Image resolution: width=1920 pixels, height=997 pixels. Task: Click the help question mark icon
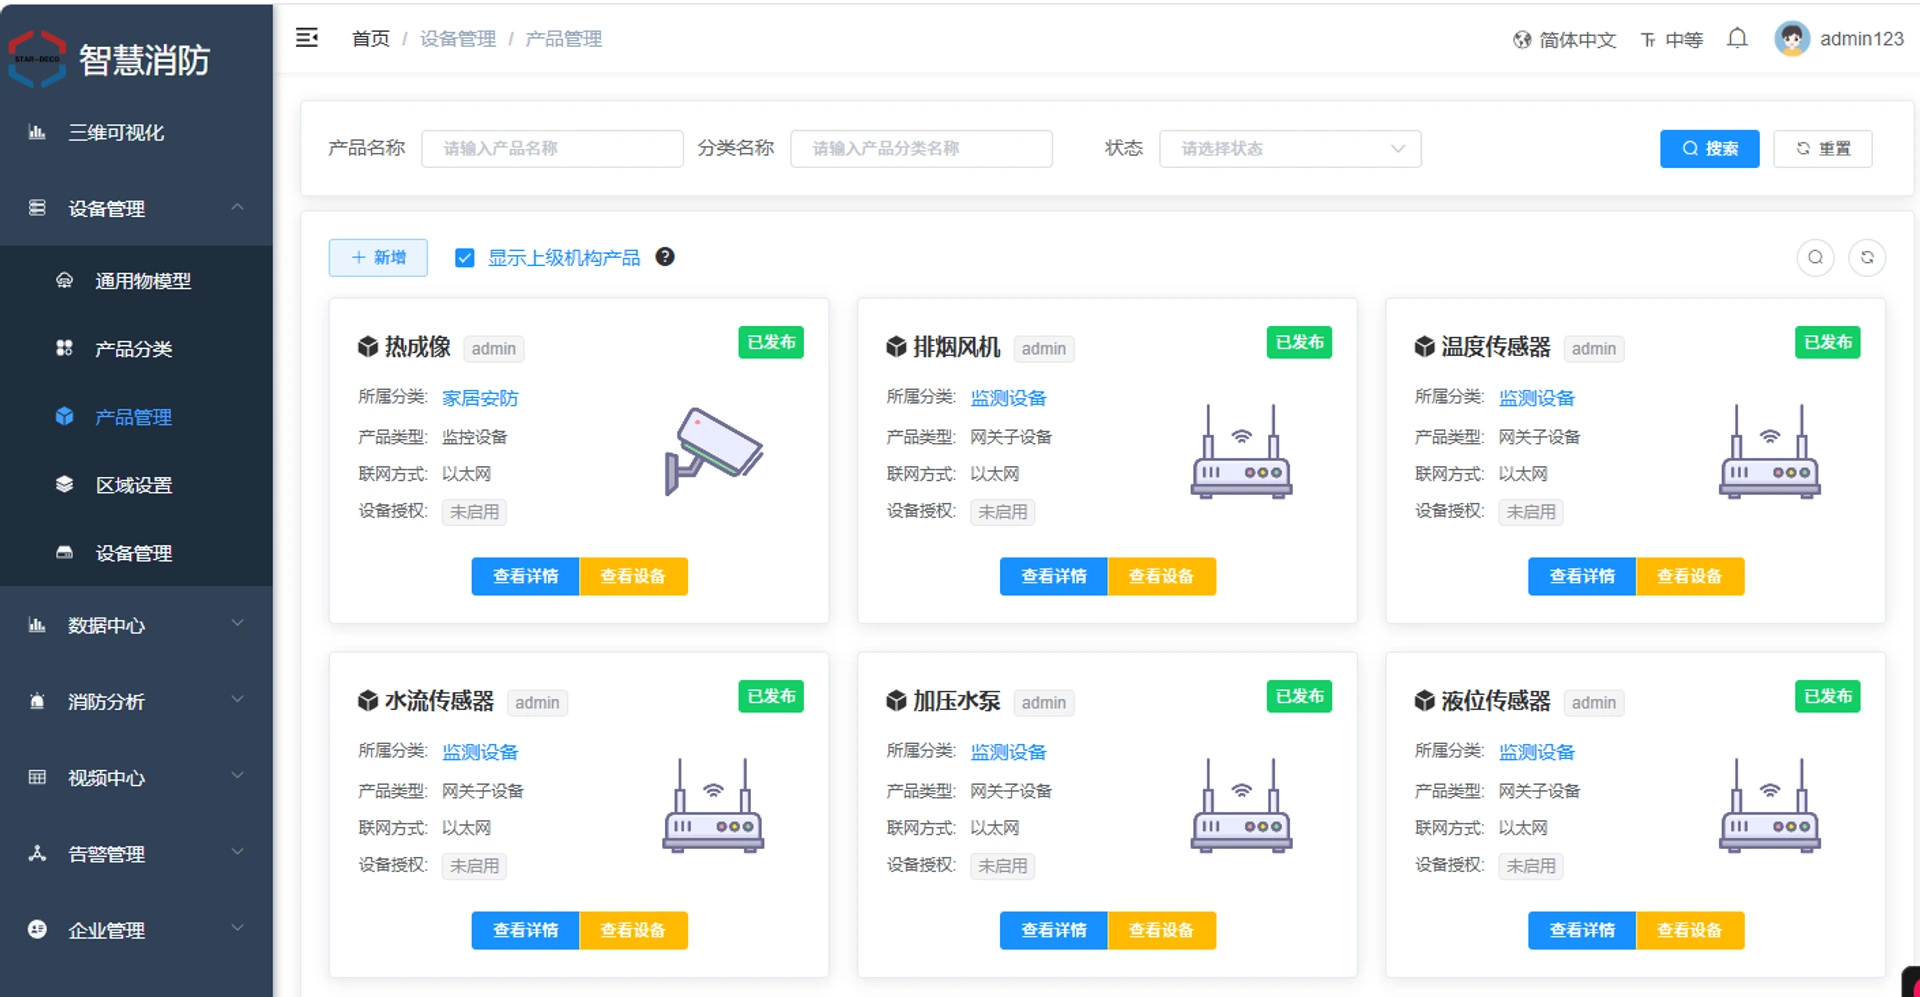[665, 257]
